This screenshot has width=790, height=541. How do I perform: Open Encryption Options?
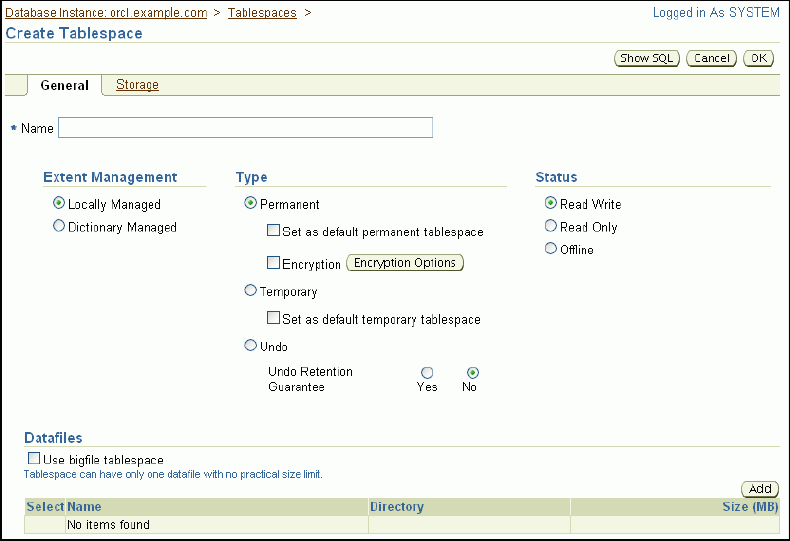pyautogui.click(x=405, y=263)
